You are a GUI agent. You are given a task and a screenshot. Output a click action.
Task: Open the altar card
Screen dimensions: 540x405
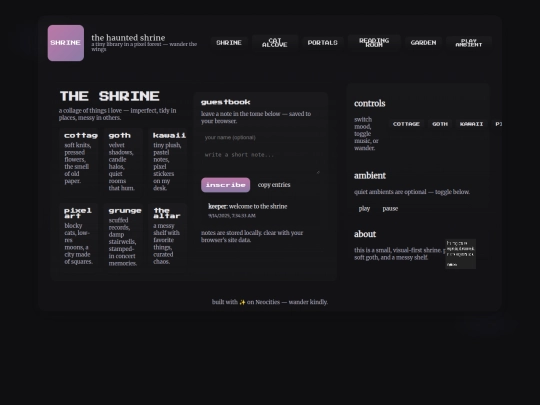[168, 236]
